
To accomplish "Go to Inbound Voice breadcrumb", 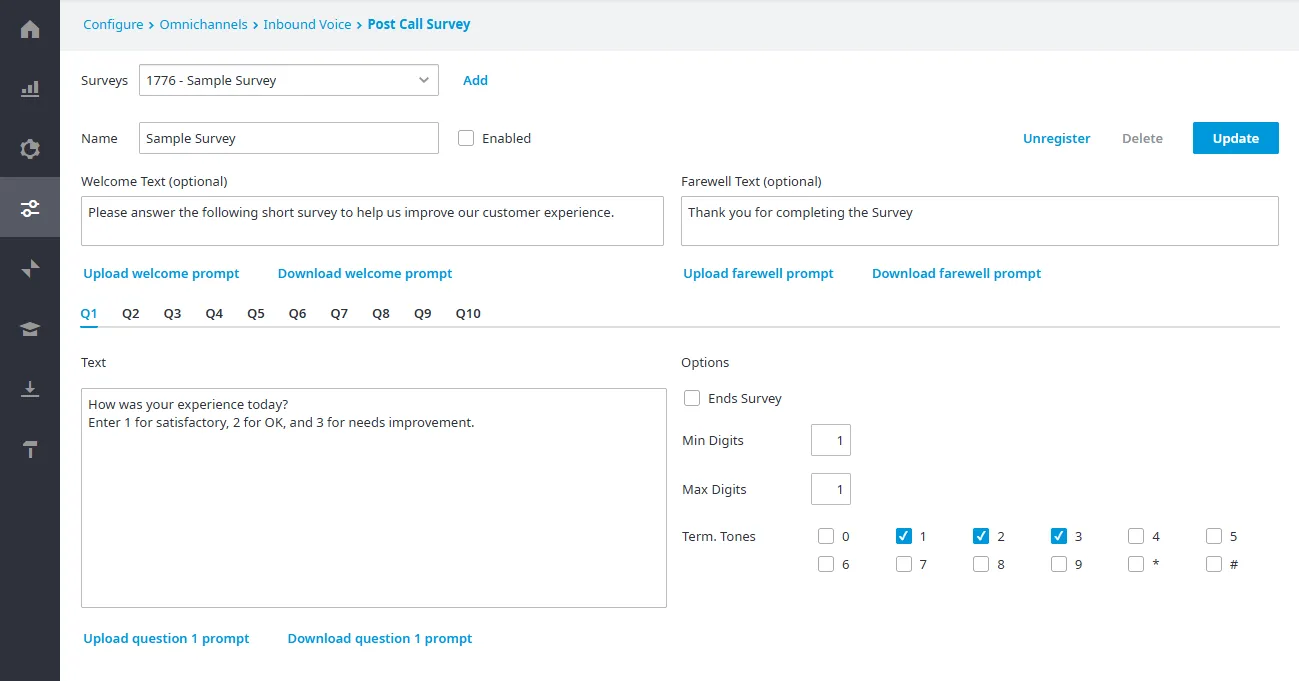I will tap(307, 24).
